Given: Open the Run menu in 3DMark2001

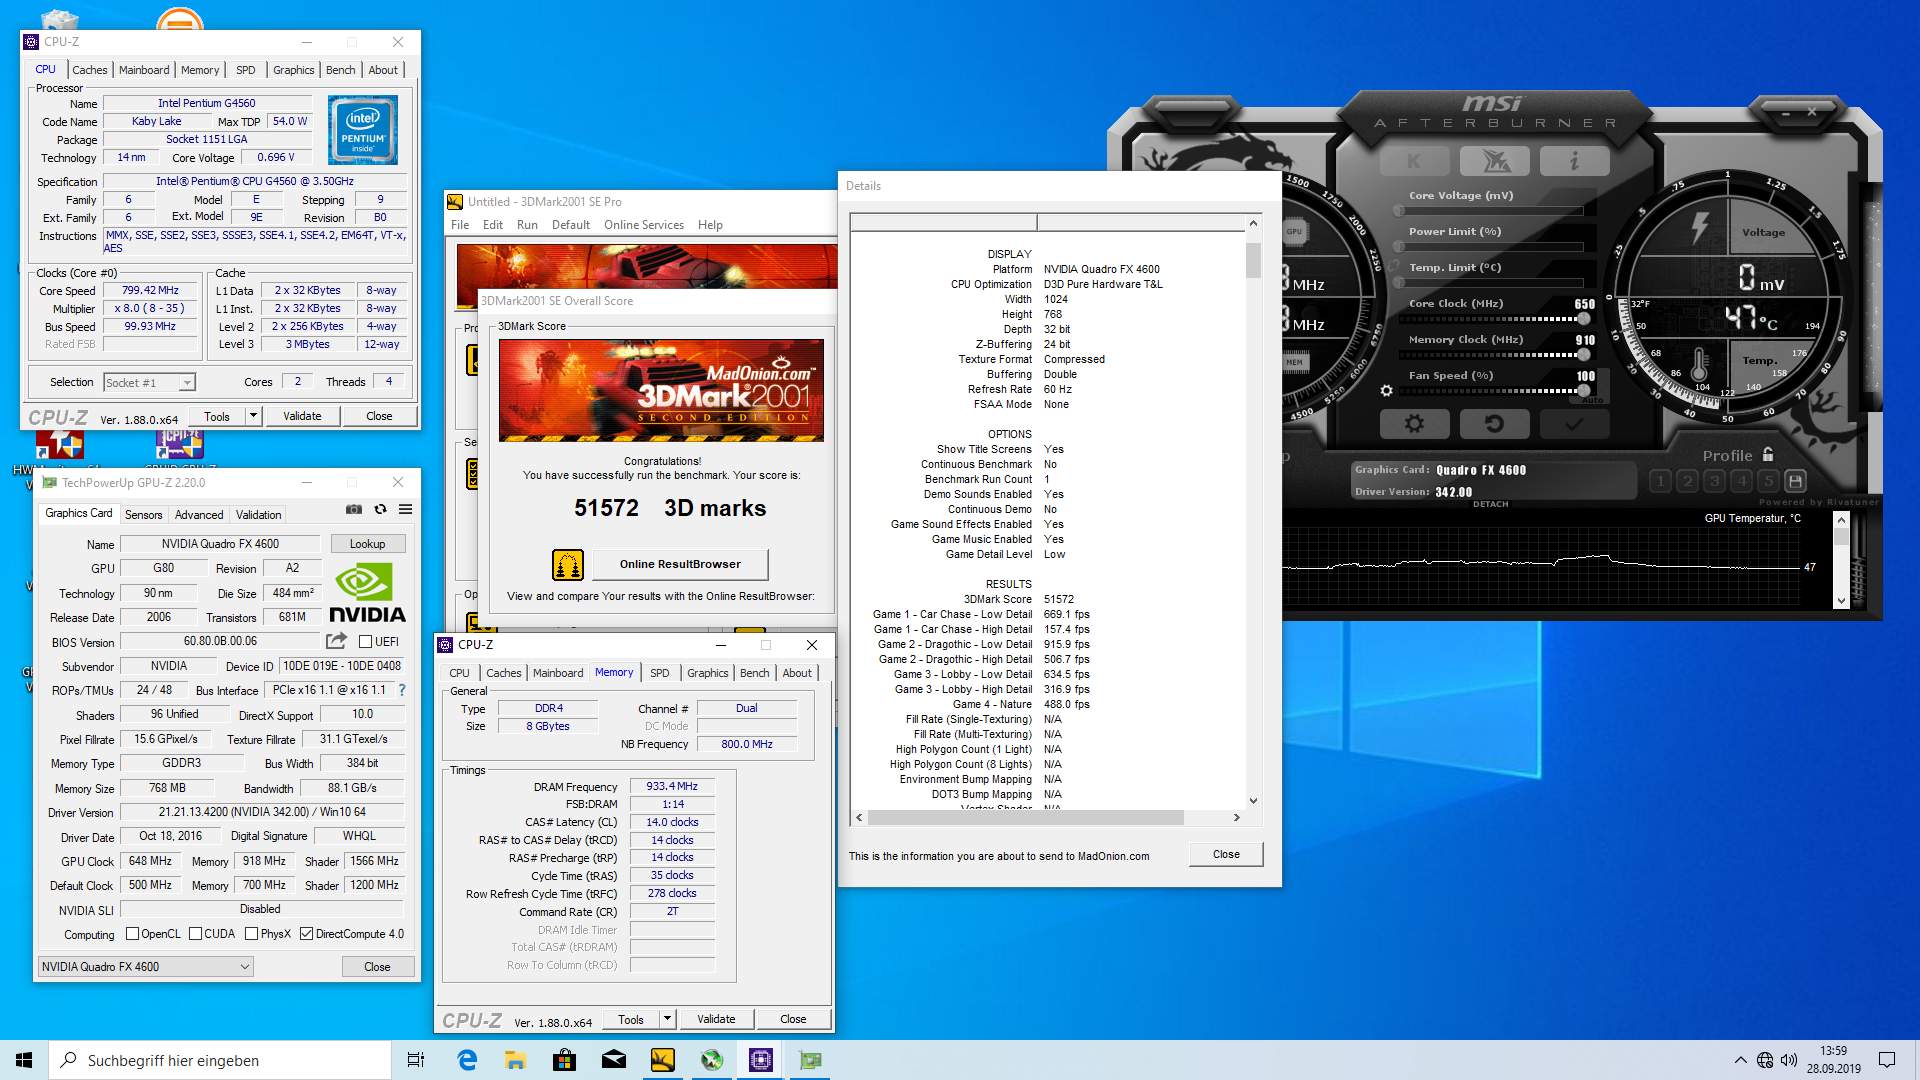Looking at the screenshot, I should coord(527,225).
